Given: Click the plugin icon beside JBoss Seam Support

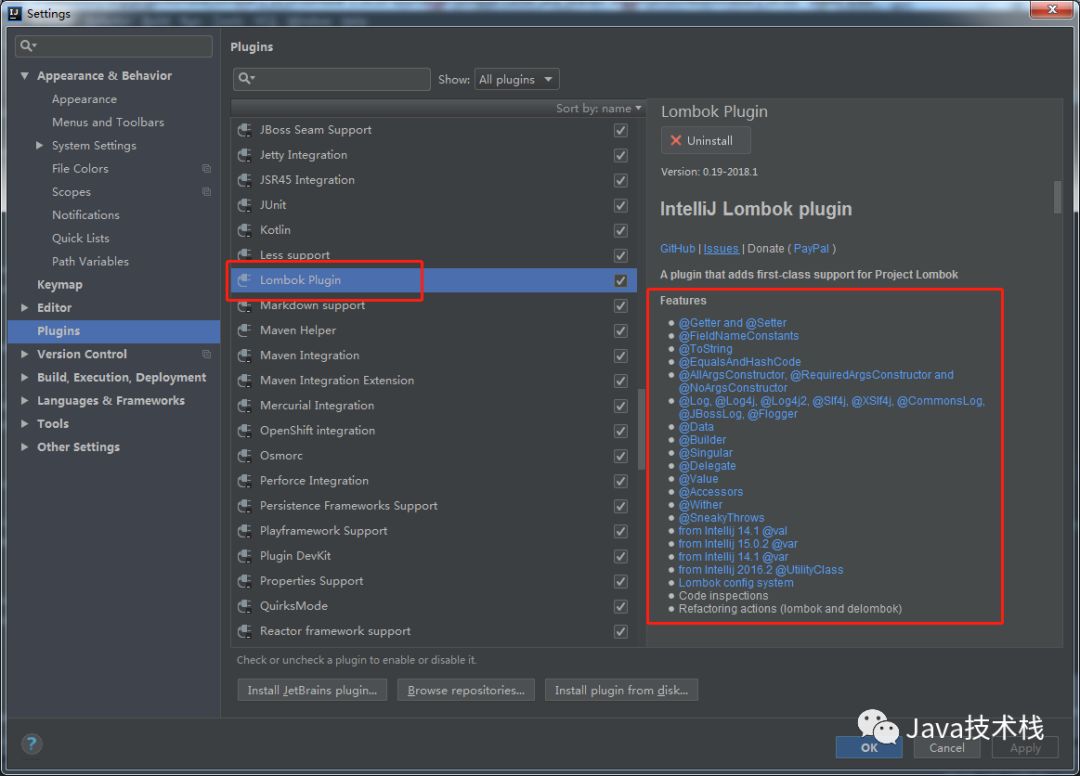Looking at the screenshot, I should 245,130.
